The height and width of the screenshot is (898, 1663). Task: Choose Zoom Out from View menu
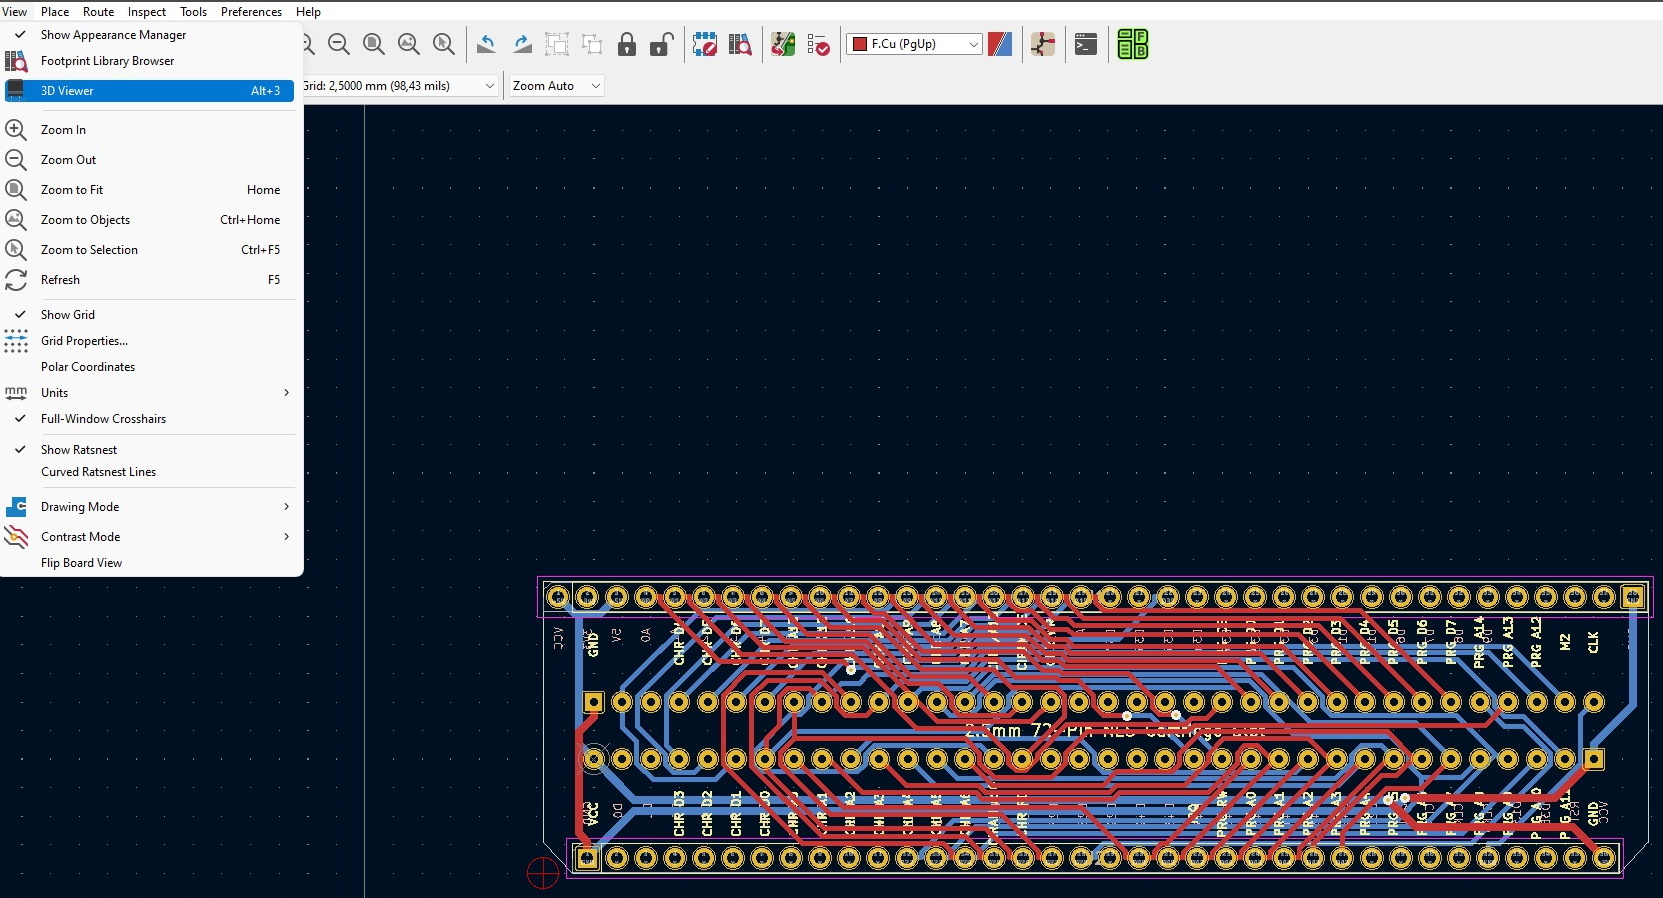point(150,160)
